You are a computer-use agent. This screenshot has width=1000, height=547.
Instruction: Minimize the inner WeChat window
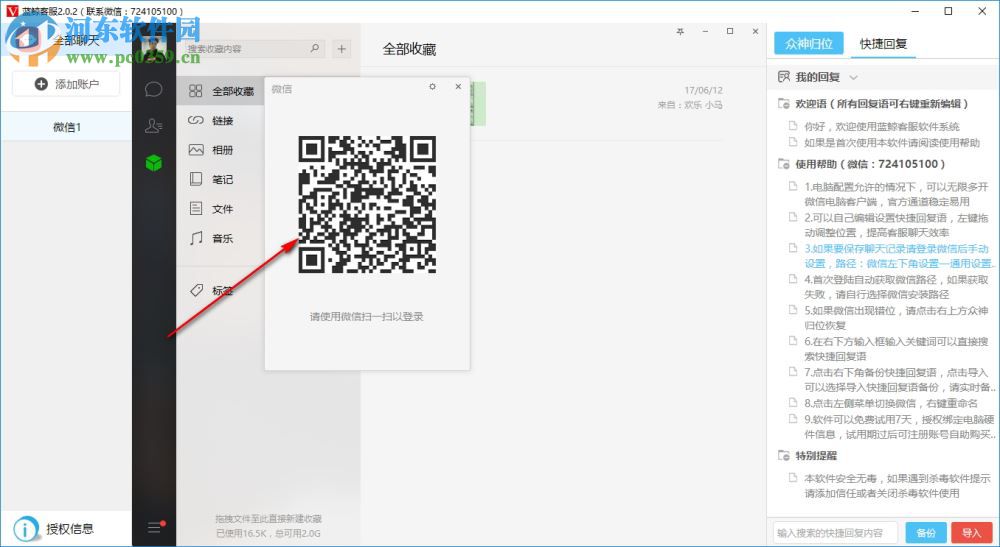coord(705,31)
